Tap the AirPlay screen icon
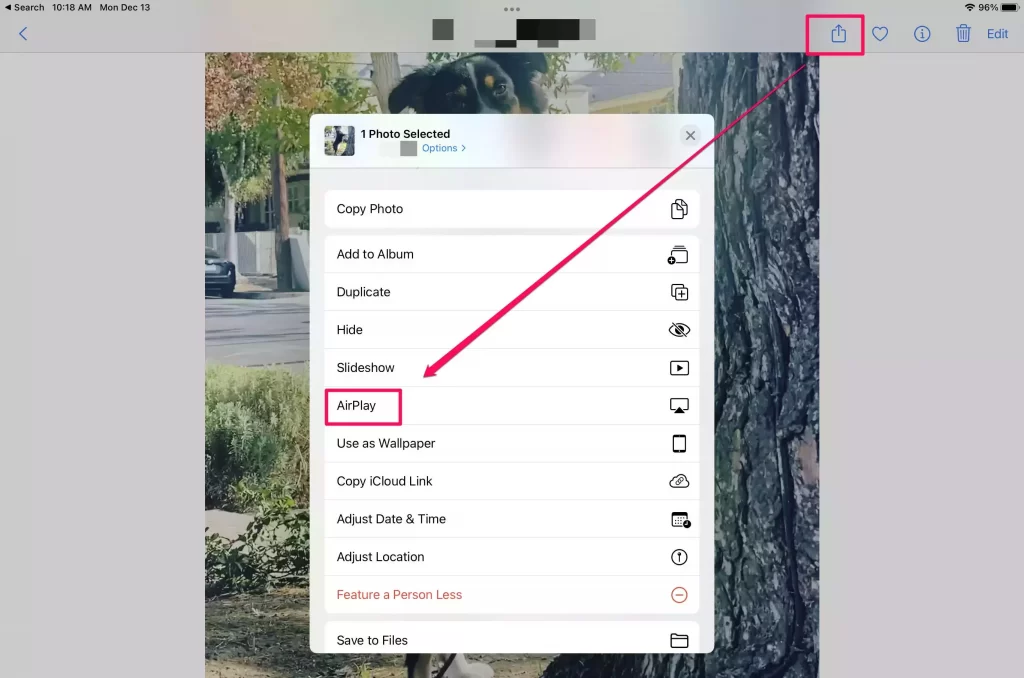Viewport: 1024px width, 678px height. pos(679,406)
